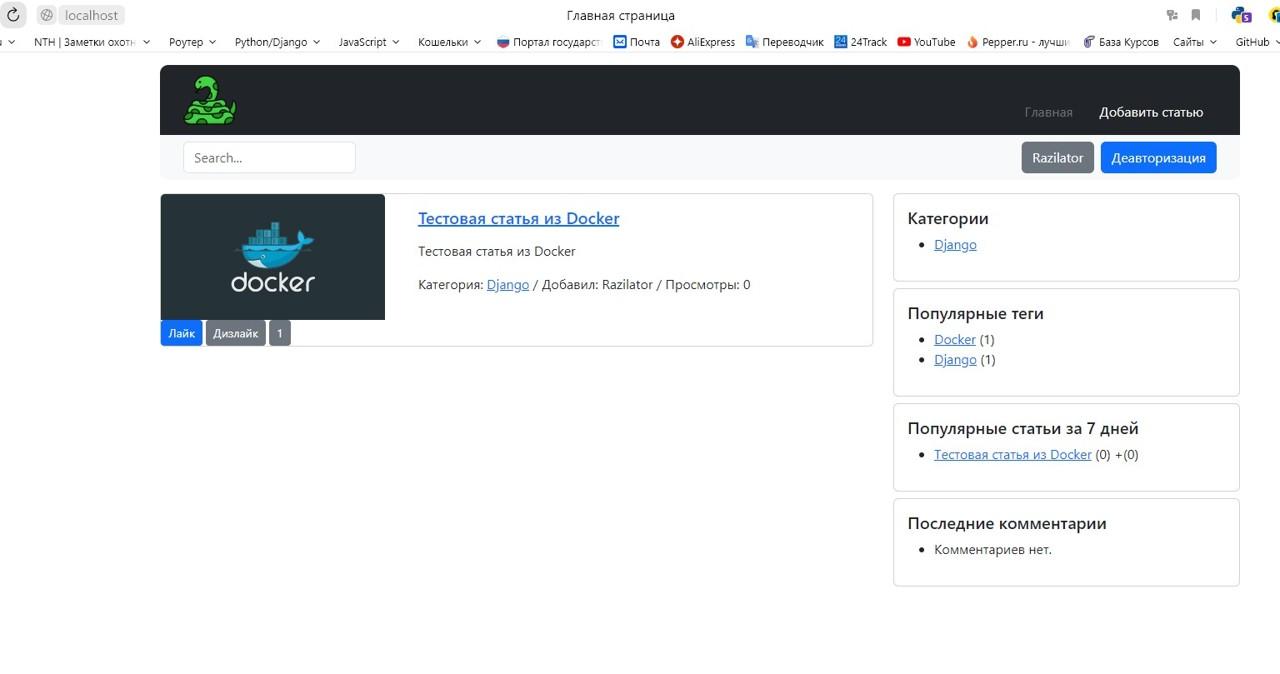Expand the JavaScript bookmark folder
1280x674 pixels.
coord(369,42)
